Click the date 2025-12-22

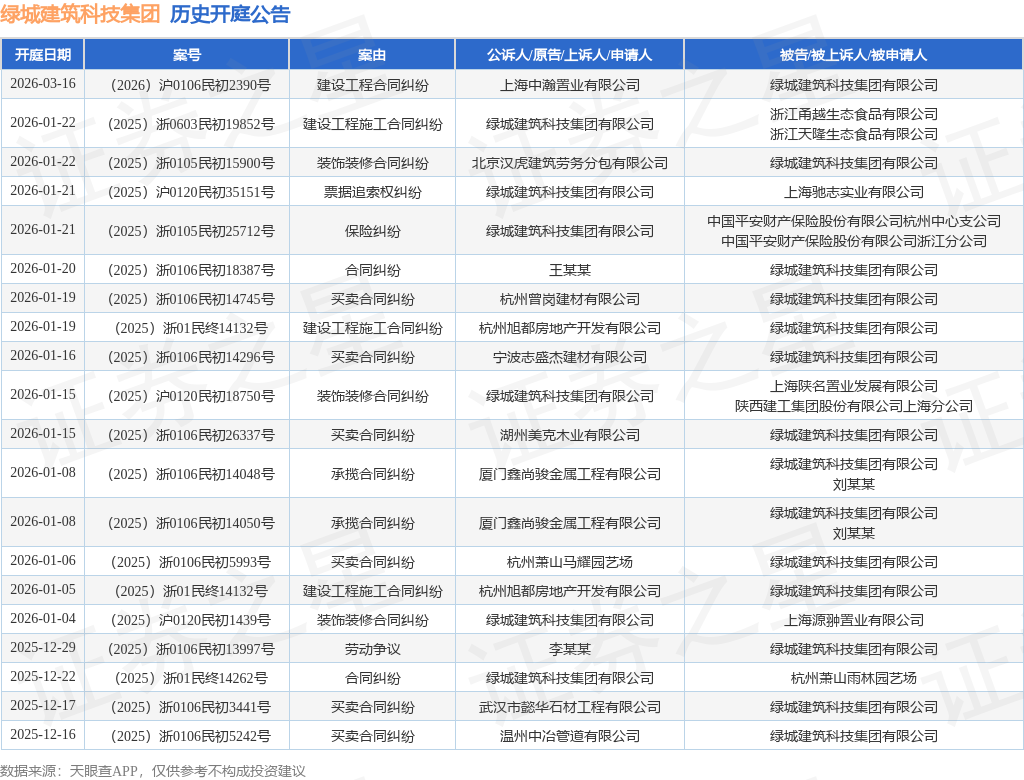42,677
